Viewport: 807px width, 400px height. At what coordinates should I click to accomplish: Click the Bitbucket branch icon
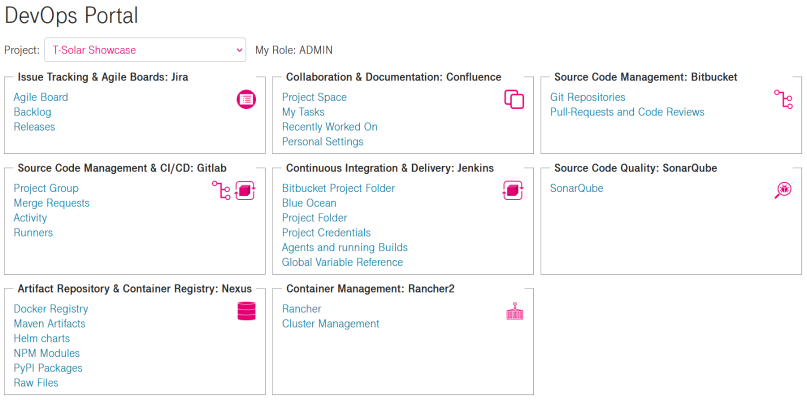(x=783, y=99)
